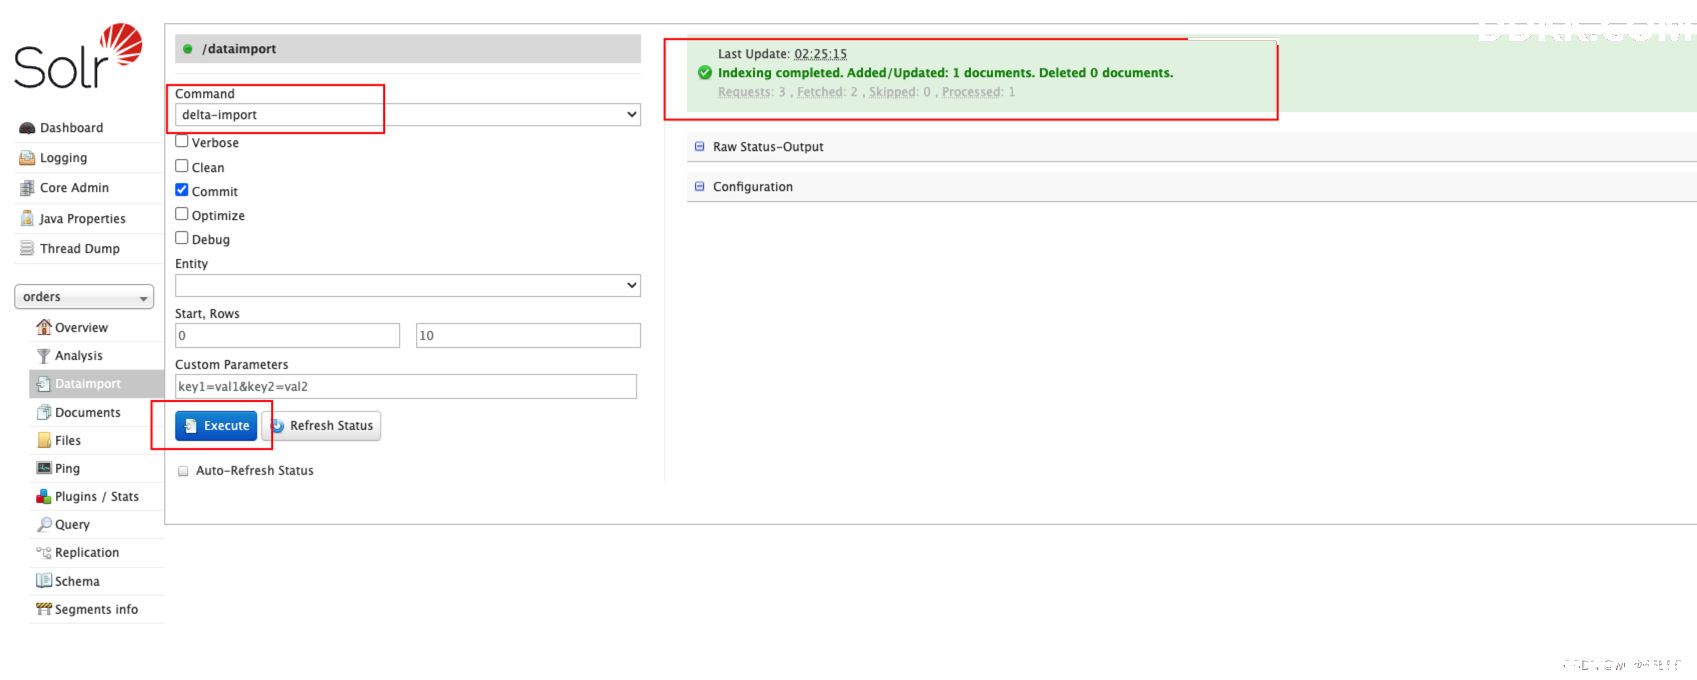Open the Files link
Screen dimensions: 1697x680
67,441
